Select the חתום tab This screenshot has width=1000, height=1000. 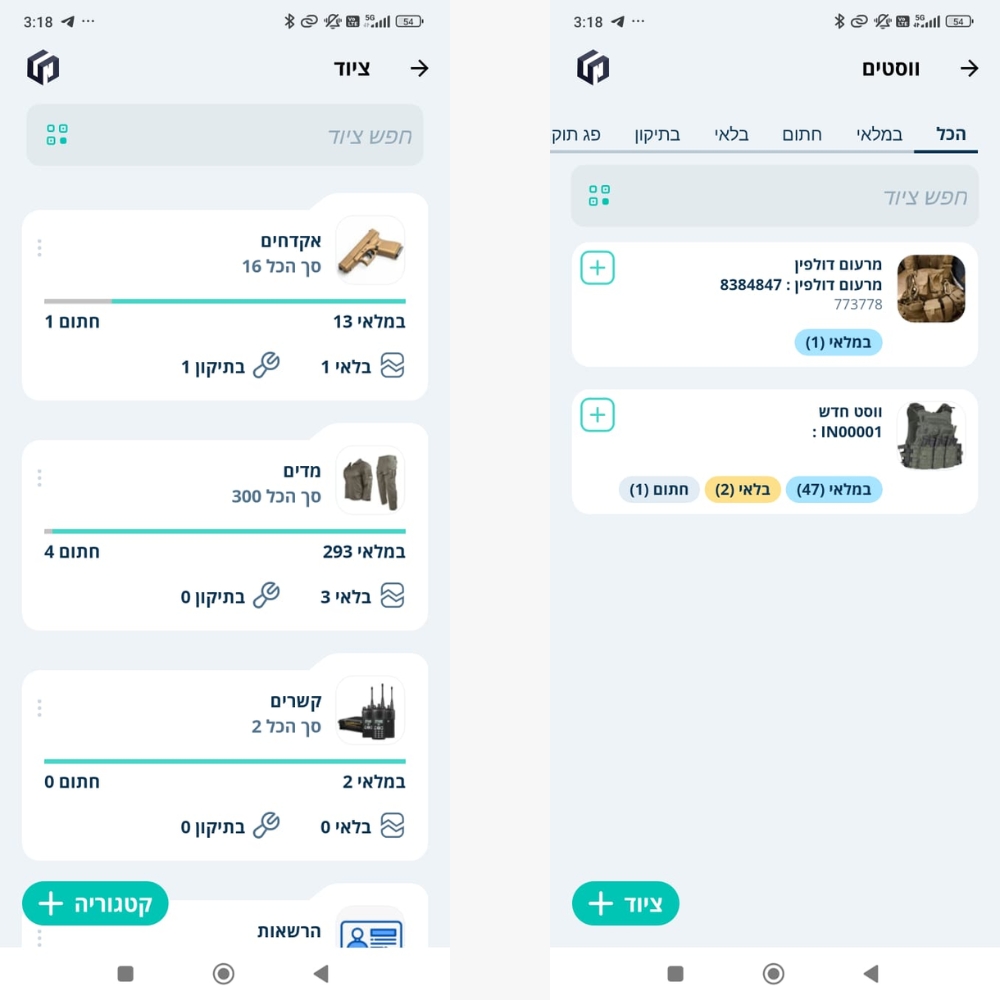pyautogui.click(x=802, y=134)
